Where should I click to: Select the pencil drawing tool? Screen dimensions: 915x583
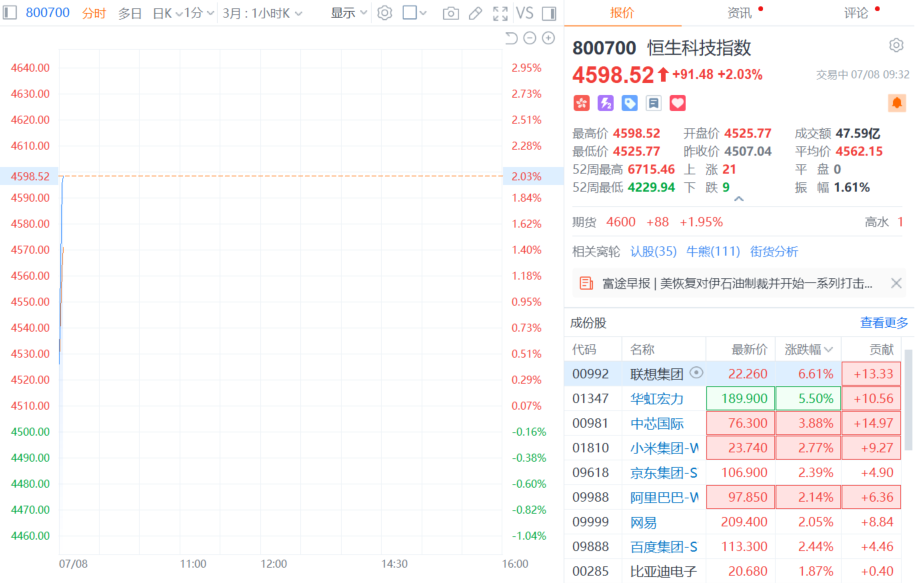tap(476, 13)
